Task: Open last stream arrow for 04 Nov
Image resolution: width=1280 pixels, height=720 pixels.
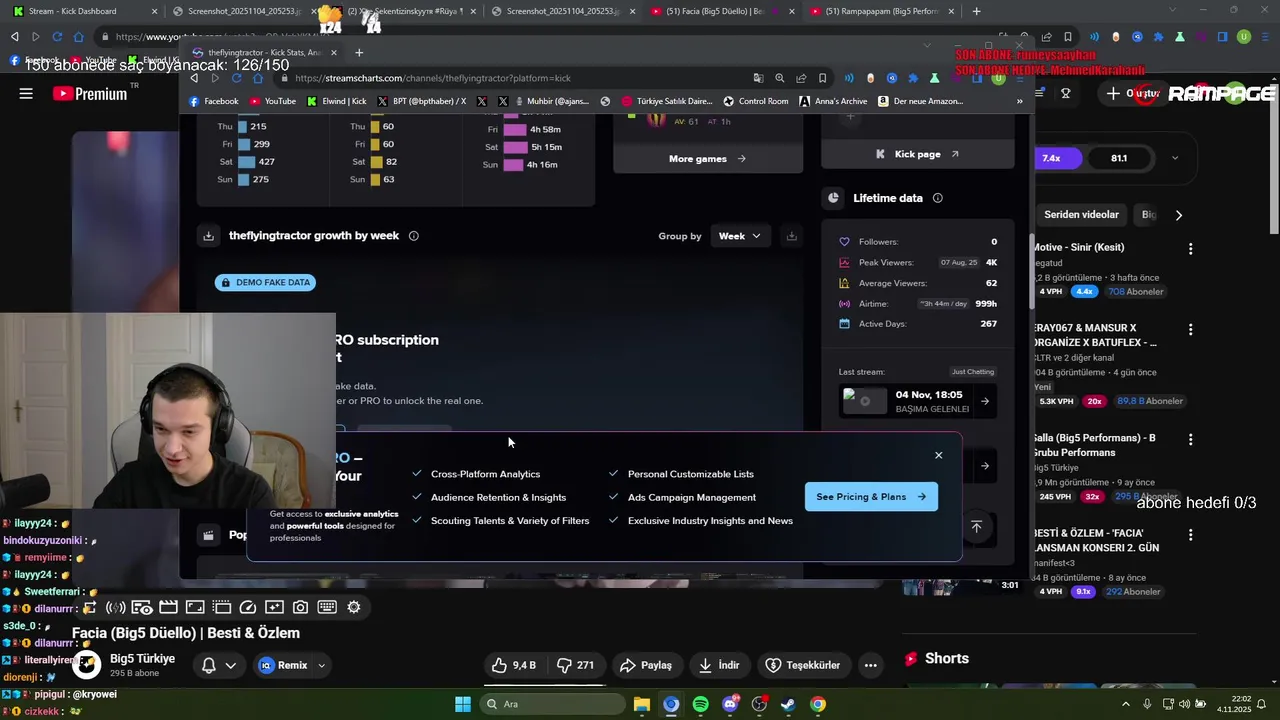Action: point(985,401)
